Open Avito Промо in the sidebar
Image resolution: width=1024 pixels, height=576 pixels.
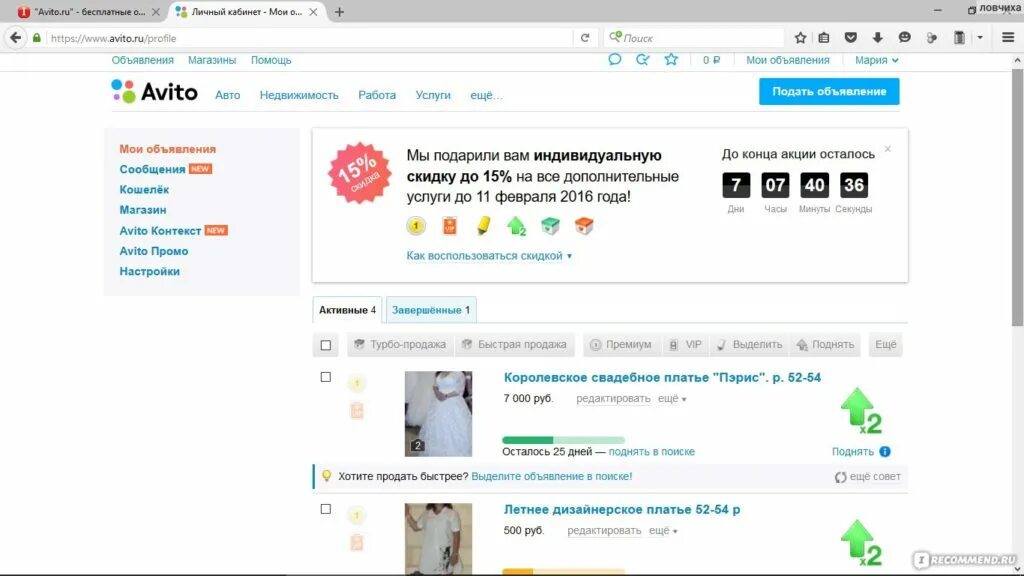(153, 251)
